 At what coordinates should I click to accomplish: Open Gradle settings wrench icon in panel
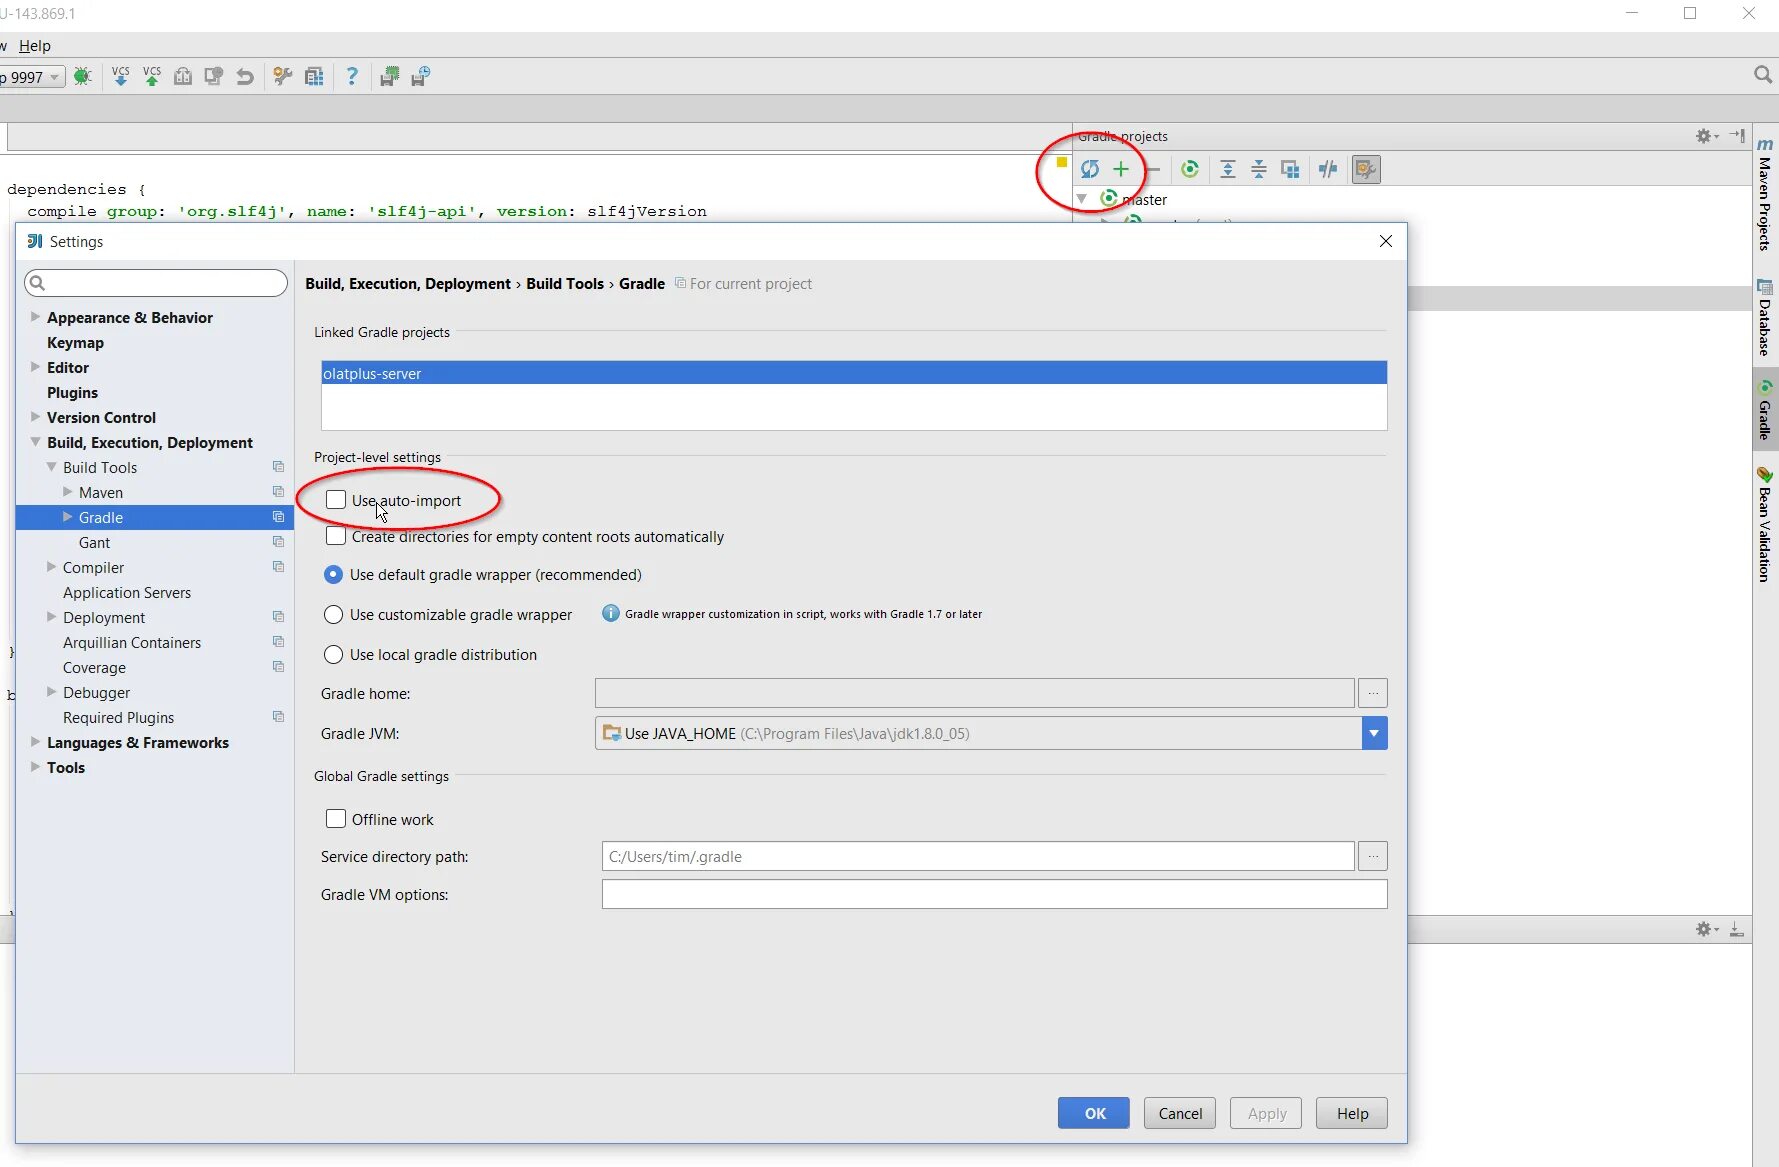[x=1366, y=169]
